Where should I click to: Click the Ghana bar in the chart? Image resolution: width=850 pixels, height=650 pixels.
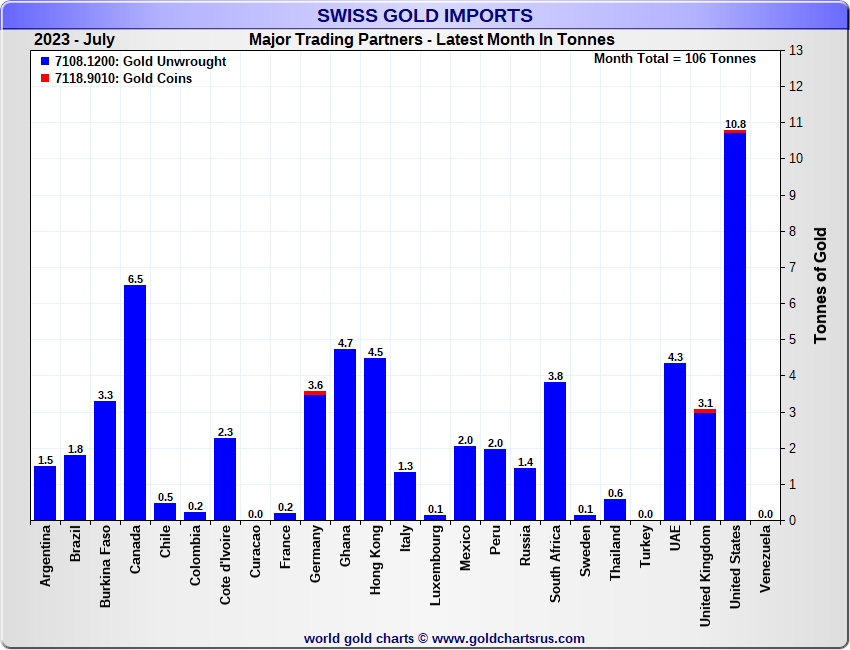(345, 435)
